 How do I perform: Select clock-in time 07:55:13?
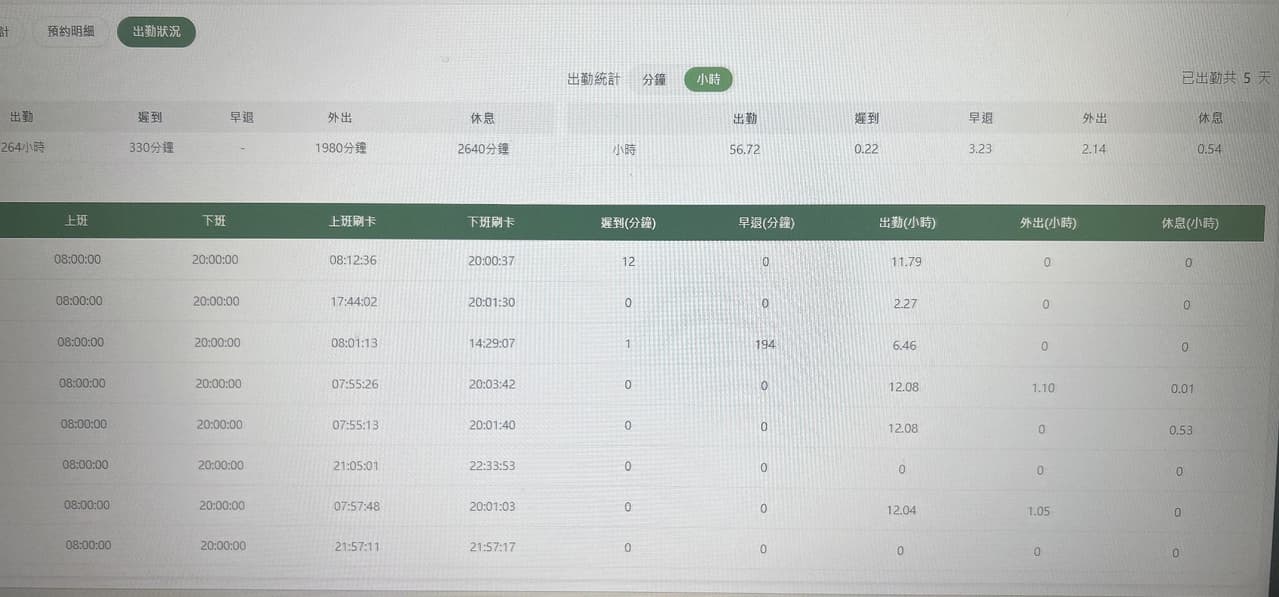tap(355, 425)
